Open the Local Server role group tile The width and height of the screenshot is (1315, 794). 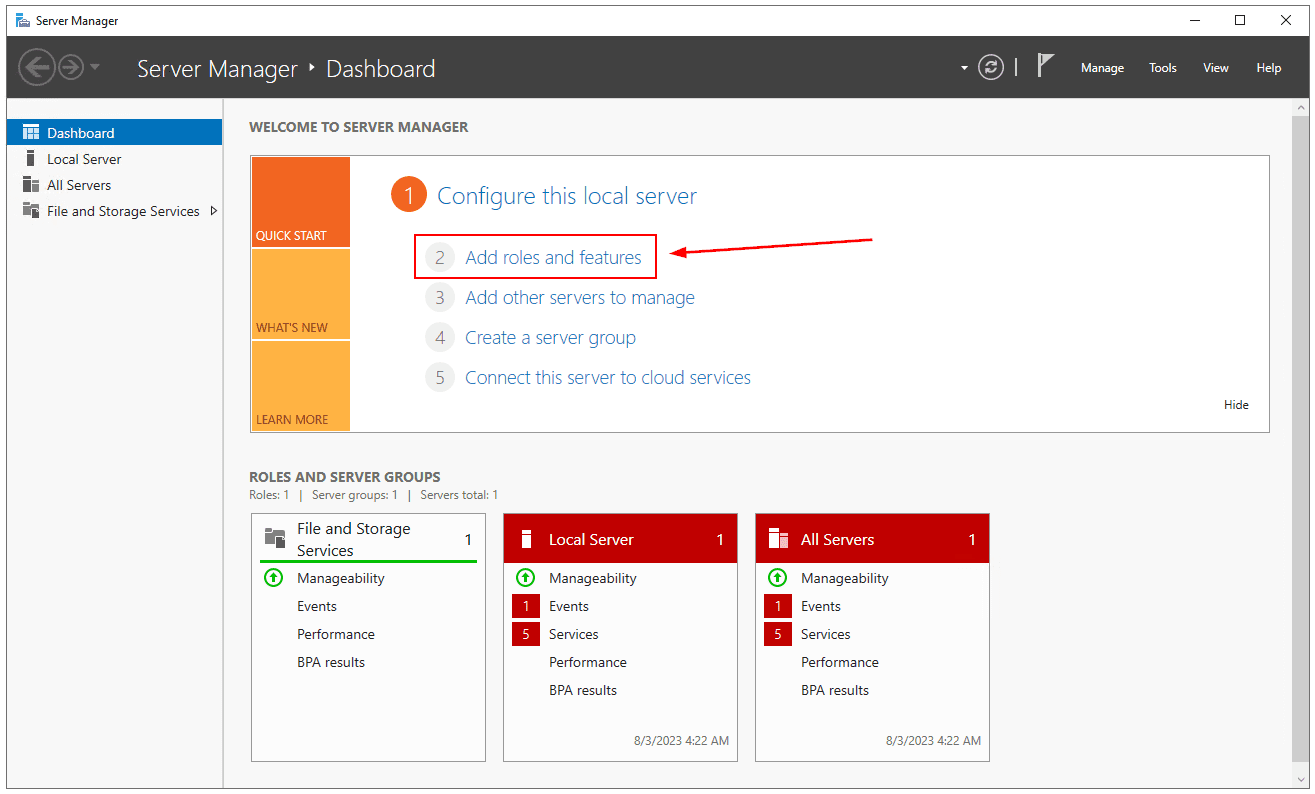coord(591,538)
